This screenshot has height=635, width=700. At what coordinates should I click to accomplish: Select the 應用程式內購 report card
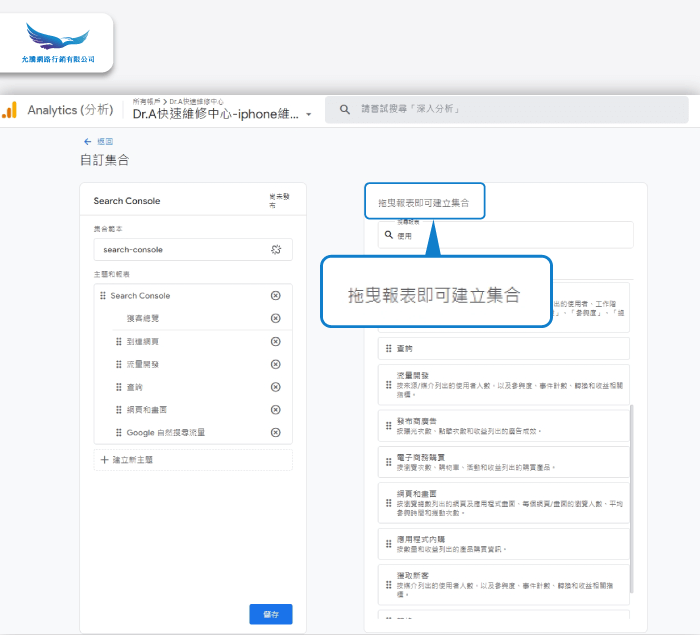[503, 544]
